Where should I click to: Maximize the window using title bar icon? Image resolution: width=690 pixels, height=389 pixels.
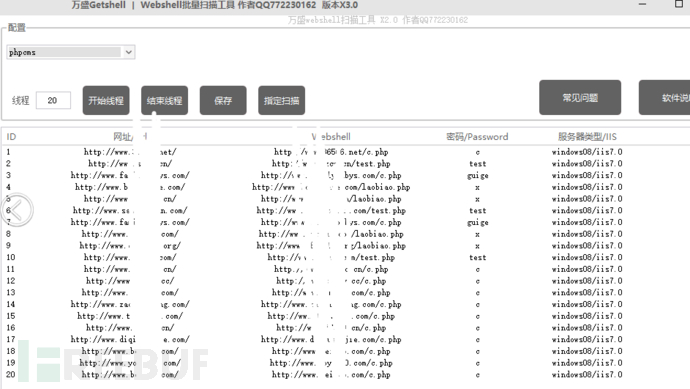(679, 4)
